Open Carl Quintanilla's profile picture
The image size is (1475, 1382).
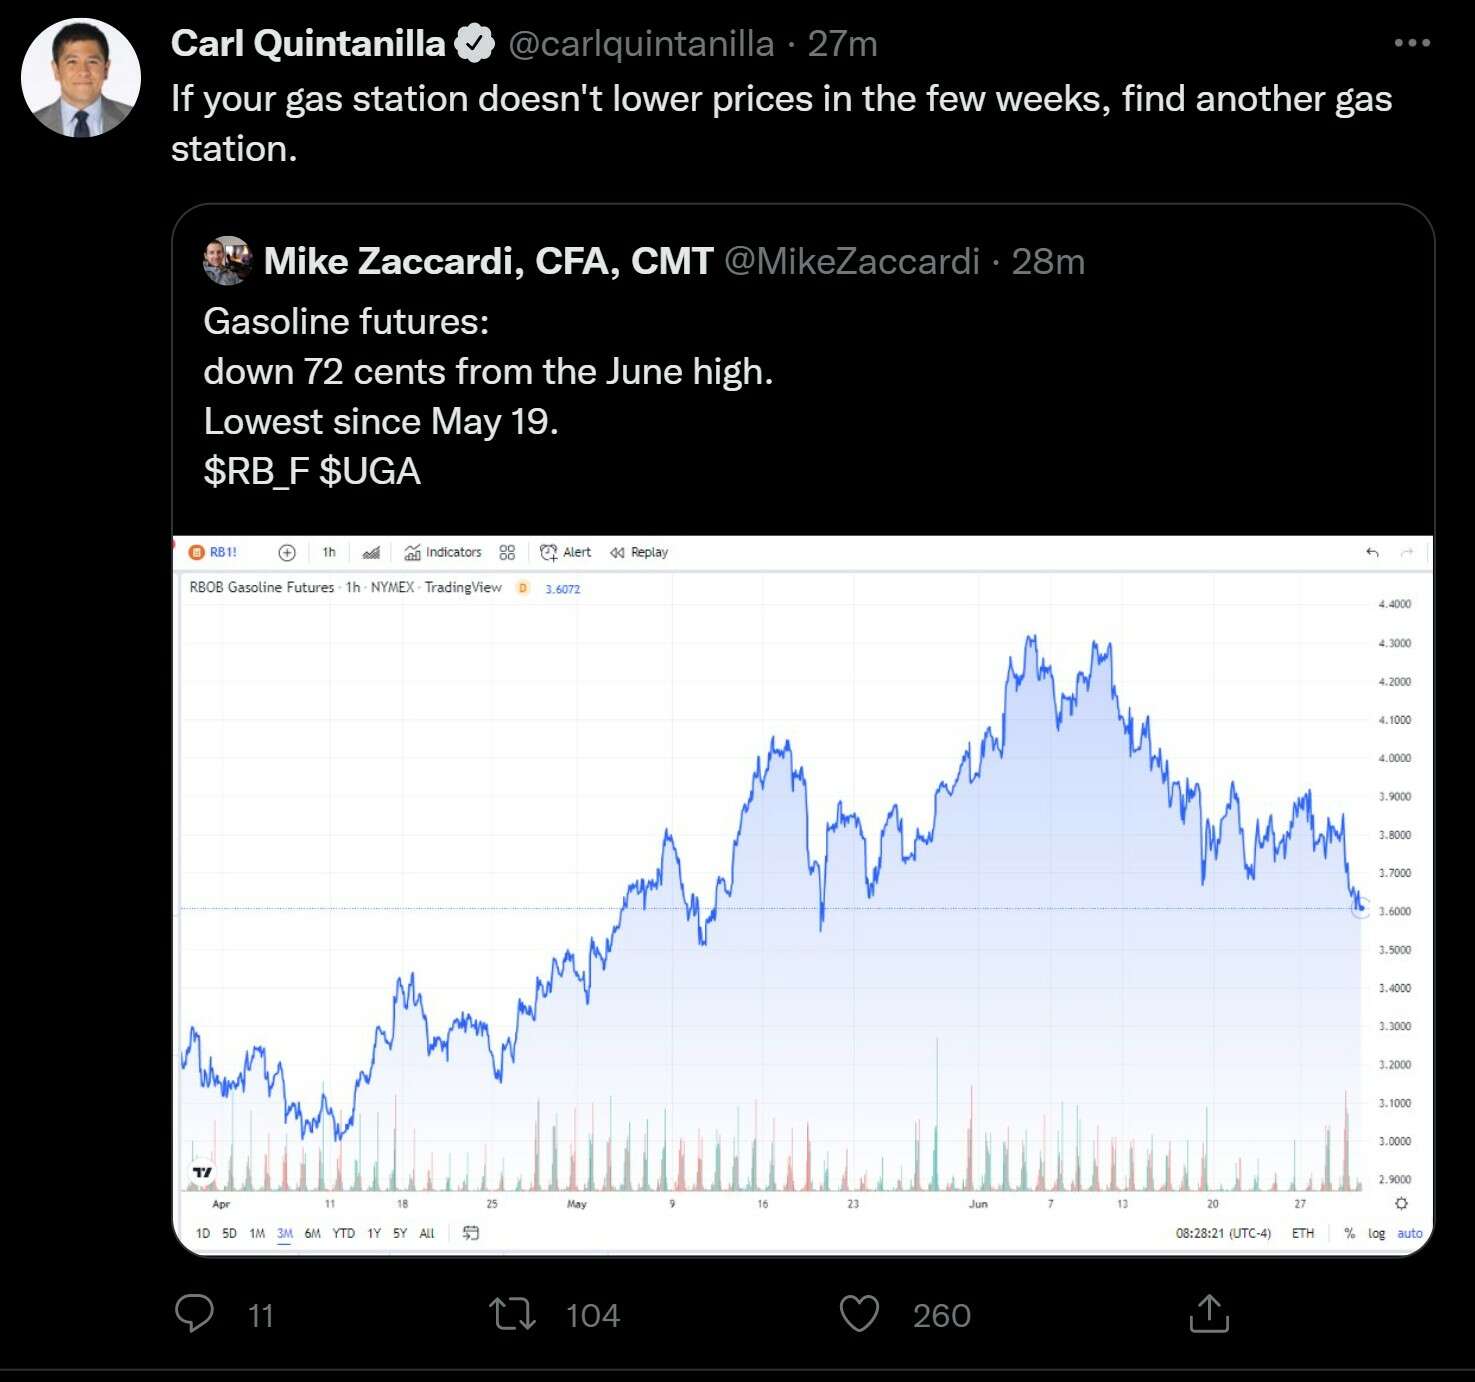(81, 78)
